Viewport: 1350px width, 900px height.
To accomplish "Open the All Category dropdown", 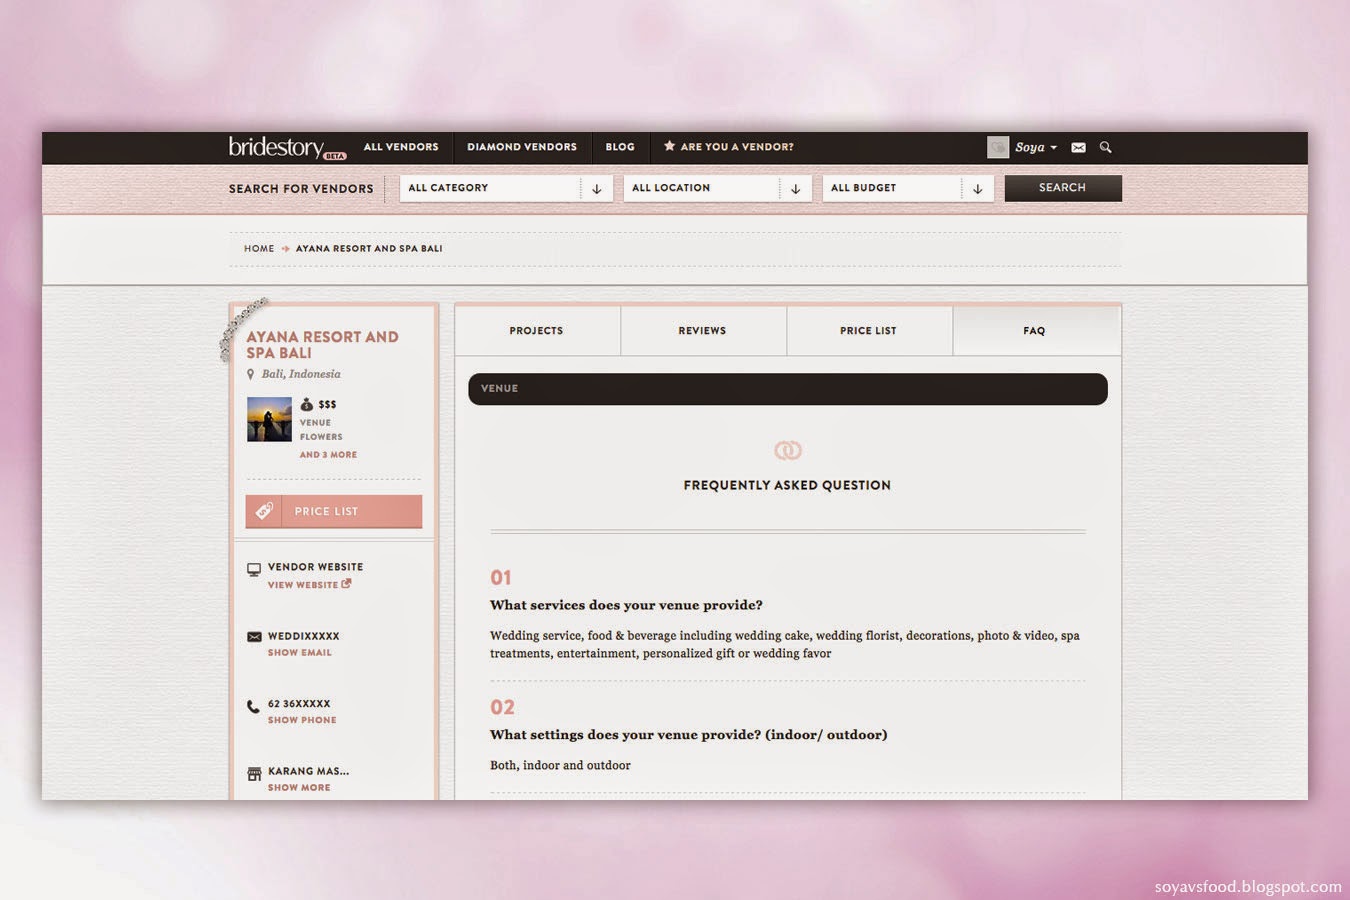I will [x=505, y=188].
